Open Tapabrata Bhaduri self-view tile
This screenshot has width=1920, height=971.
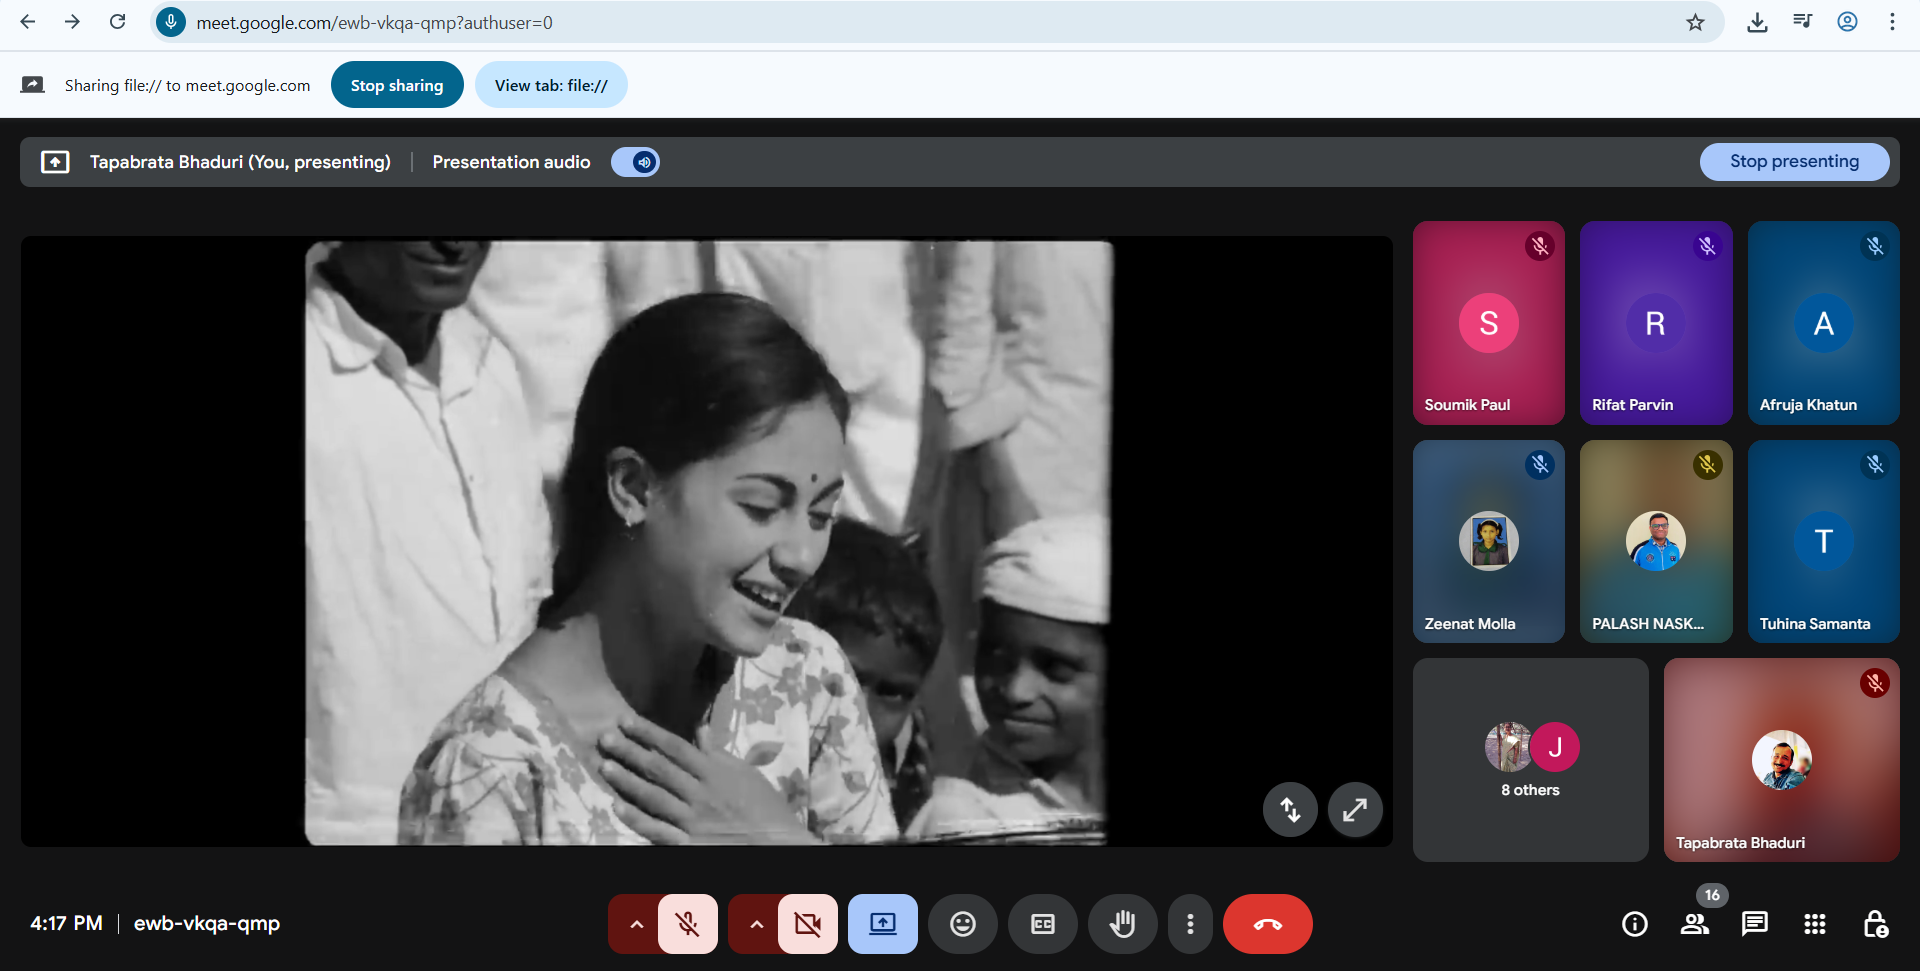(x=1781, y=760)
